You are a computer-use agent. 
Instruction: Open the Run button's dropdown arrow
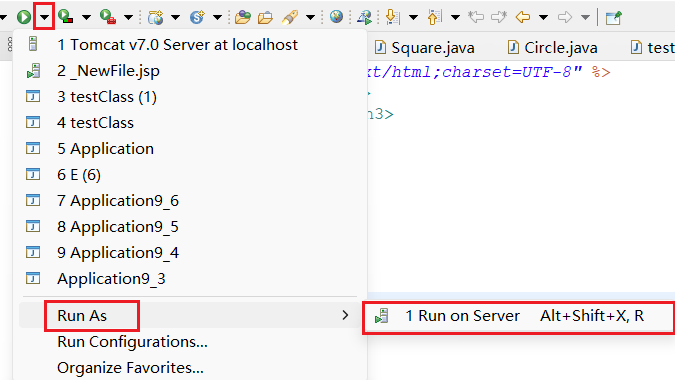click(x=44, y=17)
